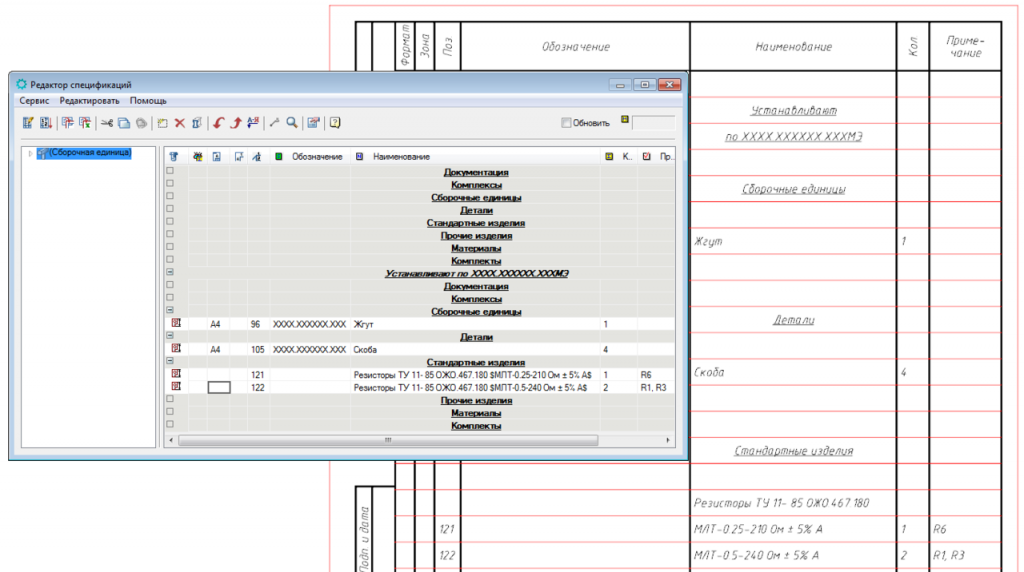The image size is (1024, 572).
Task: Click the horizontal scrollbar thumb
Action: (388, 440)
